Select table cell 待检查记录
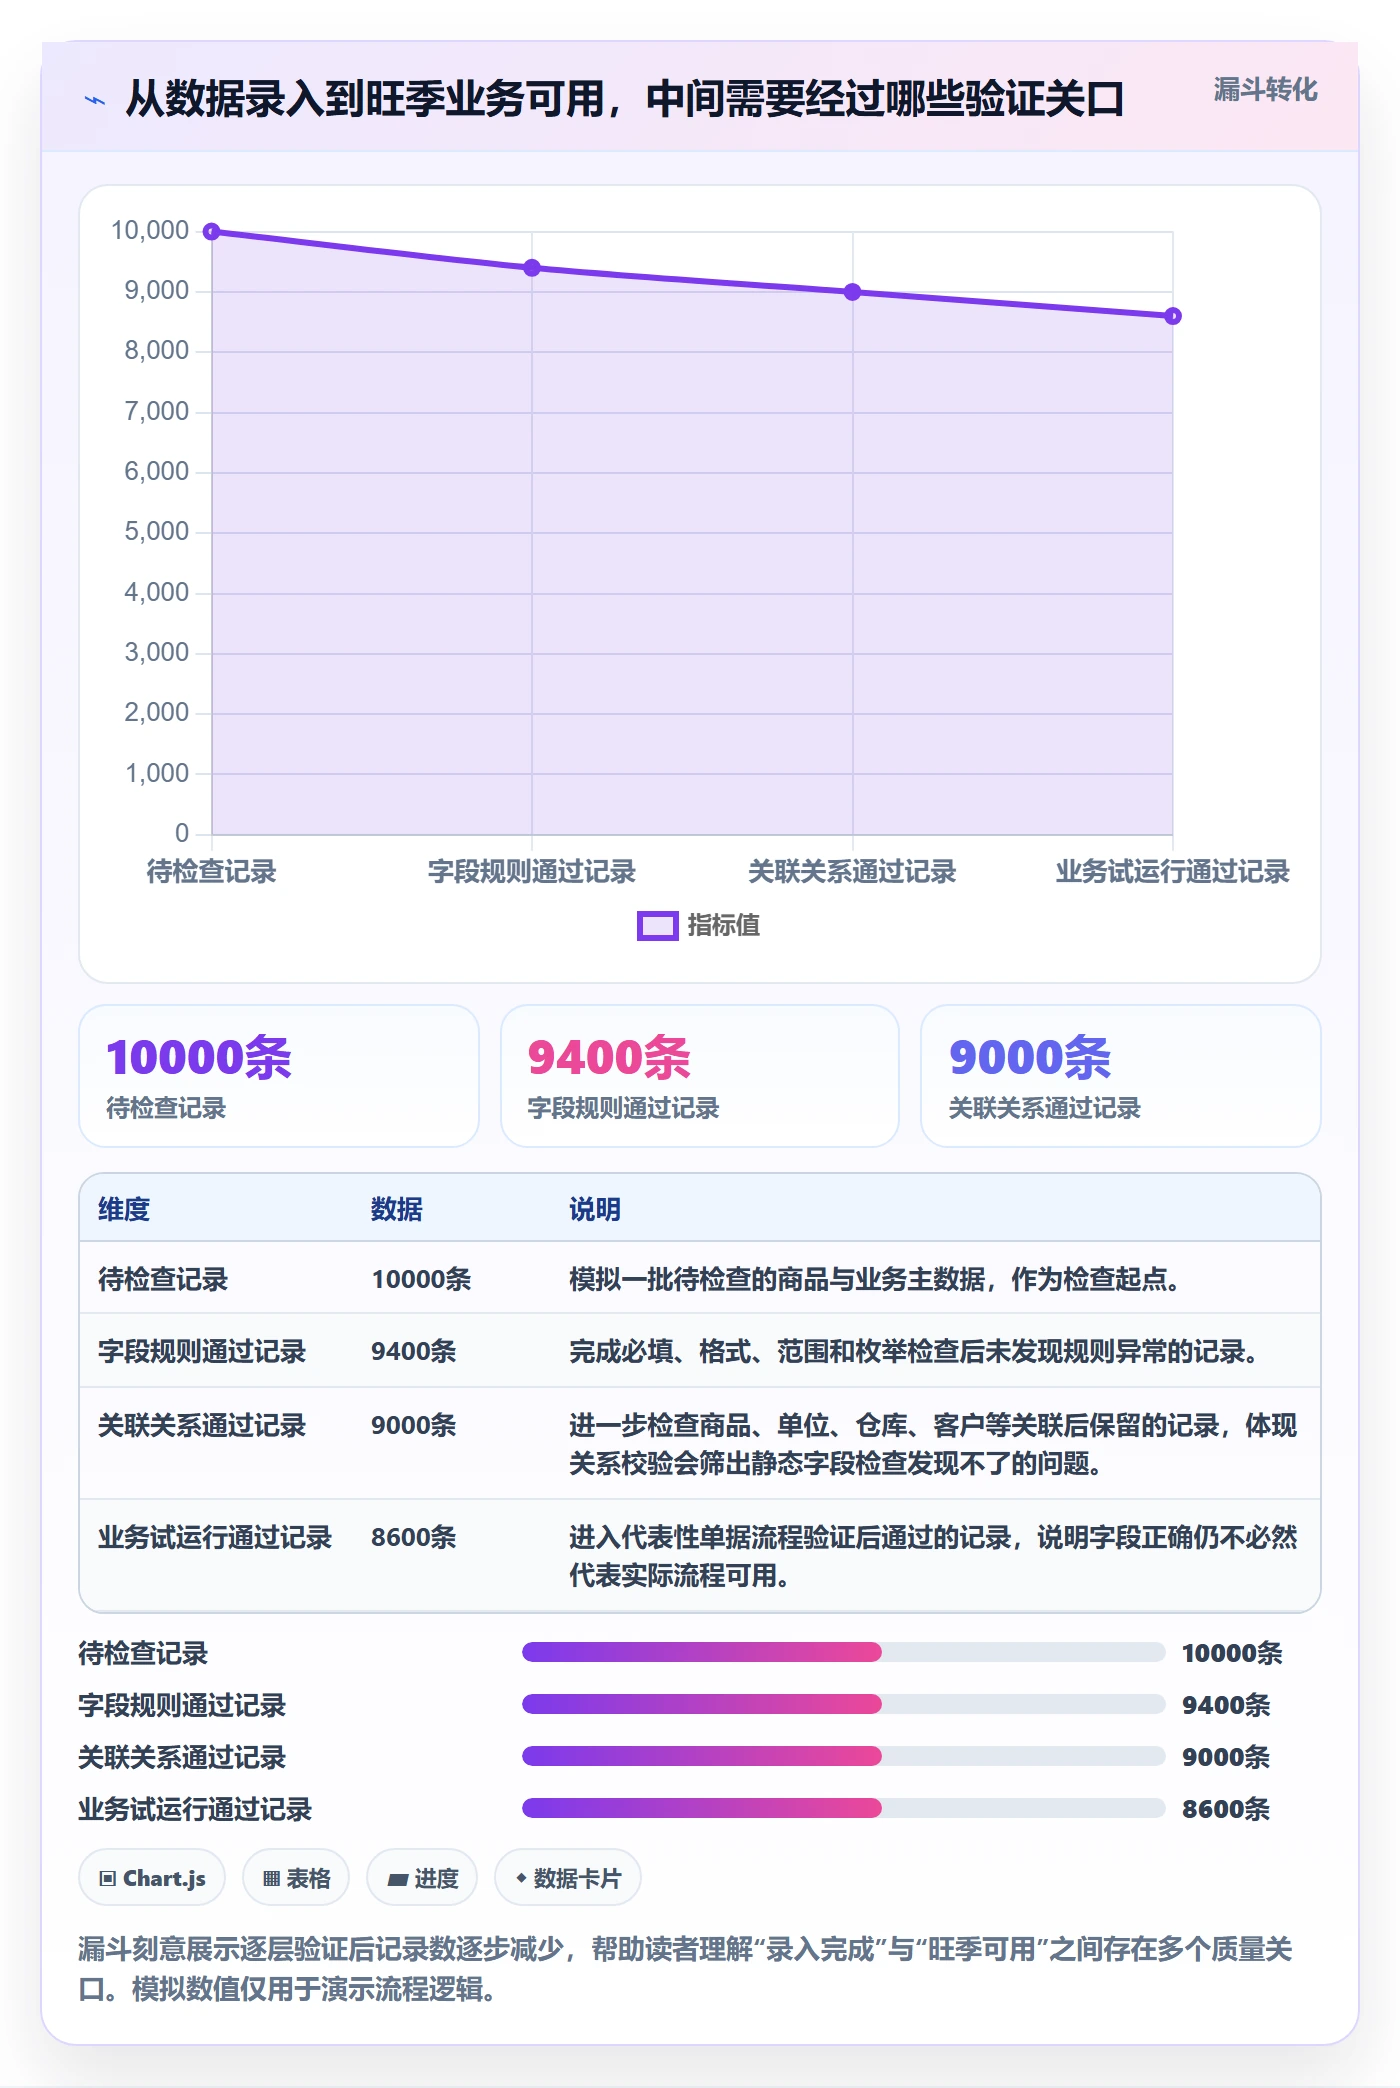The height and width of the screenshot is (2088, 1400). tap(163, 1279)
